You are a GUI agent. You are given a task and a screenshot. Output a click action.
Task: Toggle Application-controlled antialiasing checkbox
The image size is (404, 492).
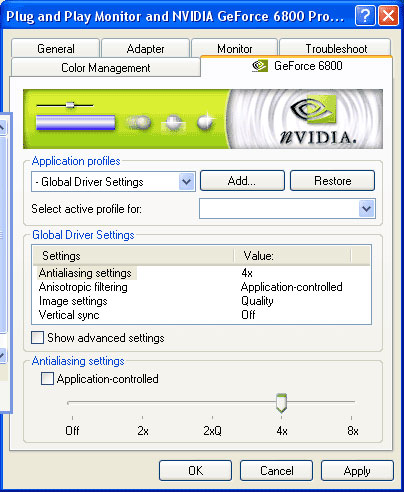(47, 379)
